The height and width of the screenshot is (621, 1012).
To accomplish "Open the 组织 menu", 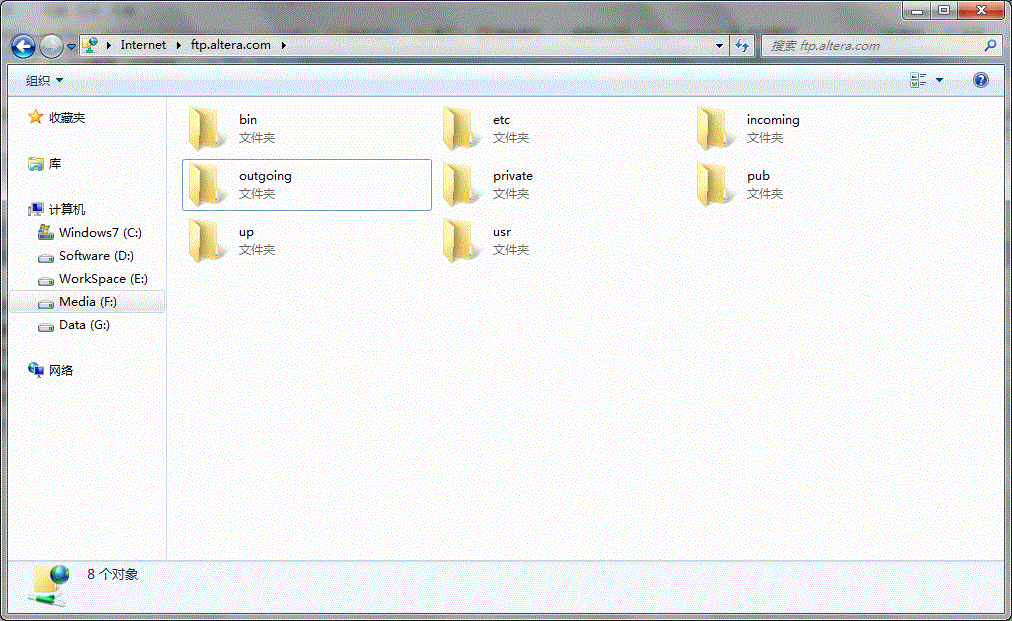I will coord(44,80).
